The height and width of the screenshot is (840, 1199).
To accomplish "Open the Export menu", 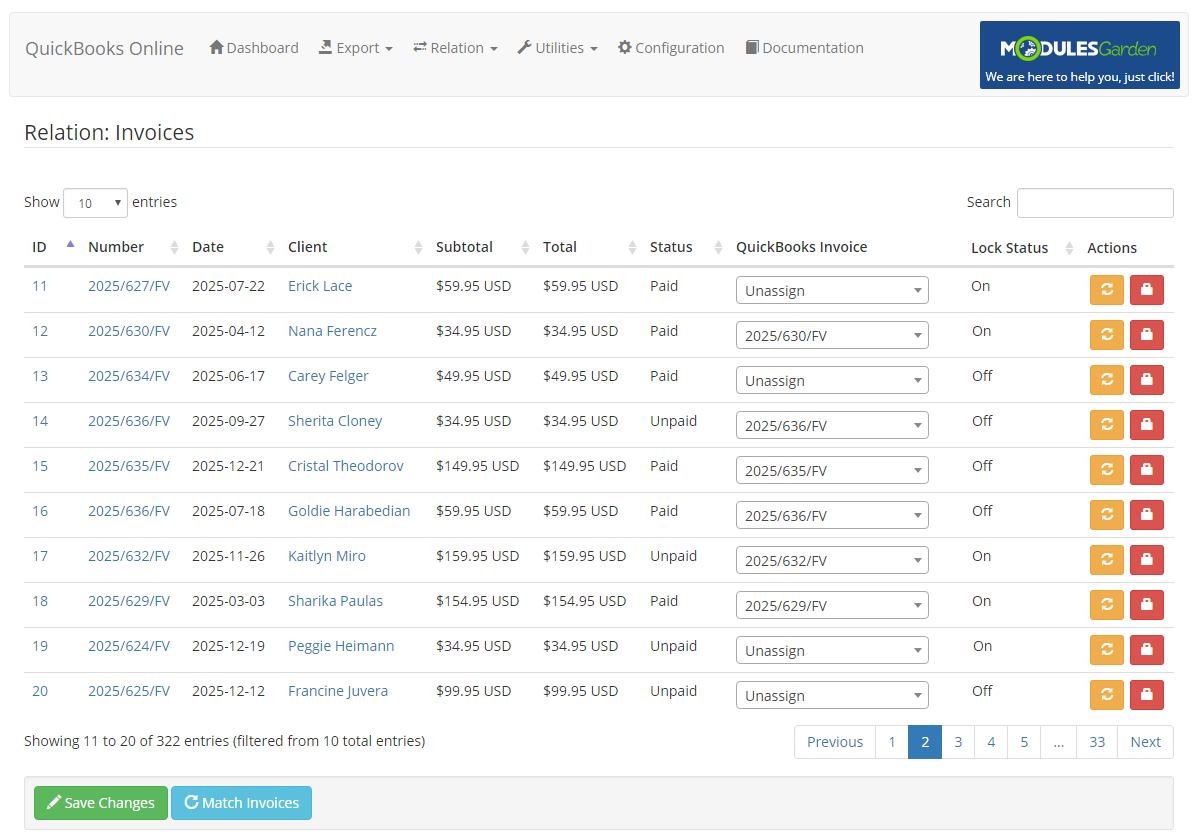I will pos(355,46).
